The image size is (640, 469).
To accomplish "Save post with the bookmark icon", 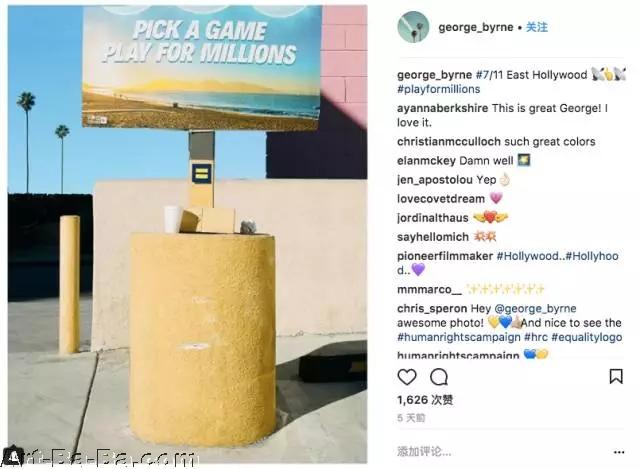I will (616, 376).
